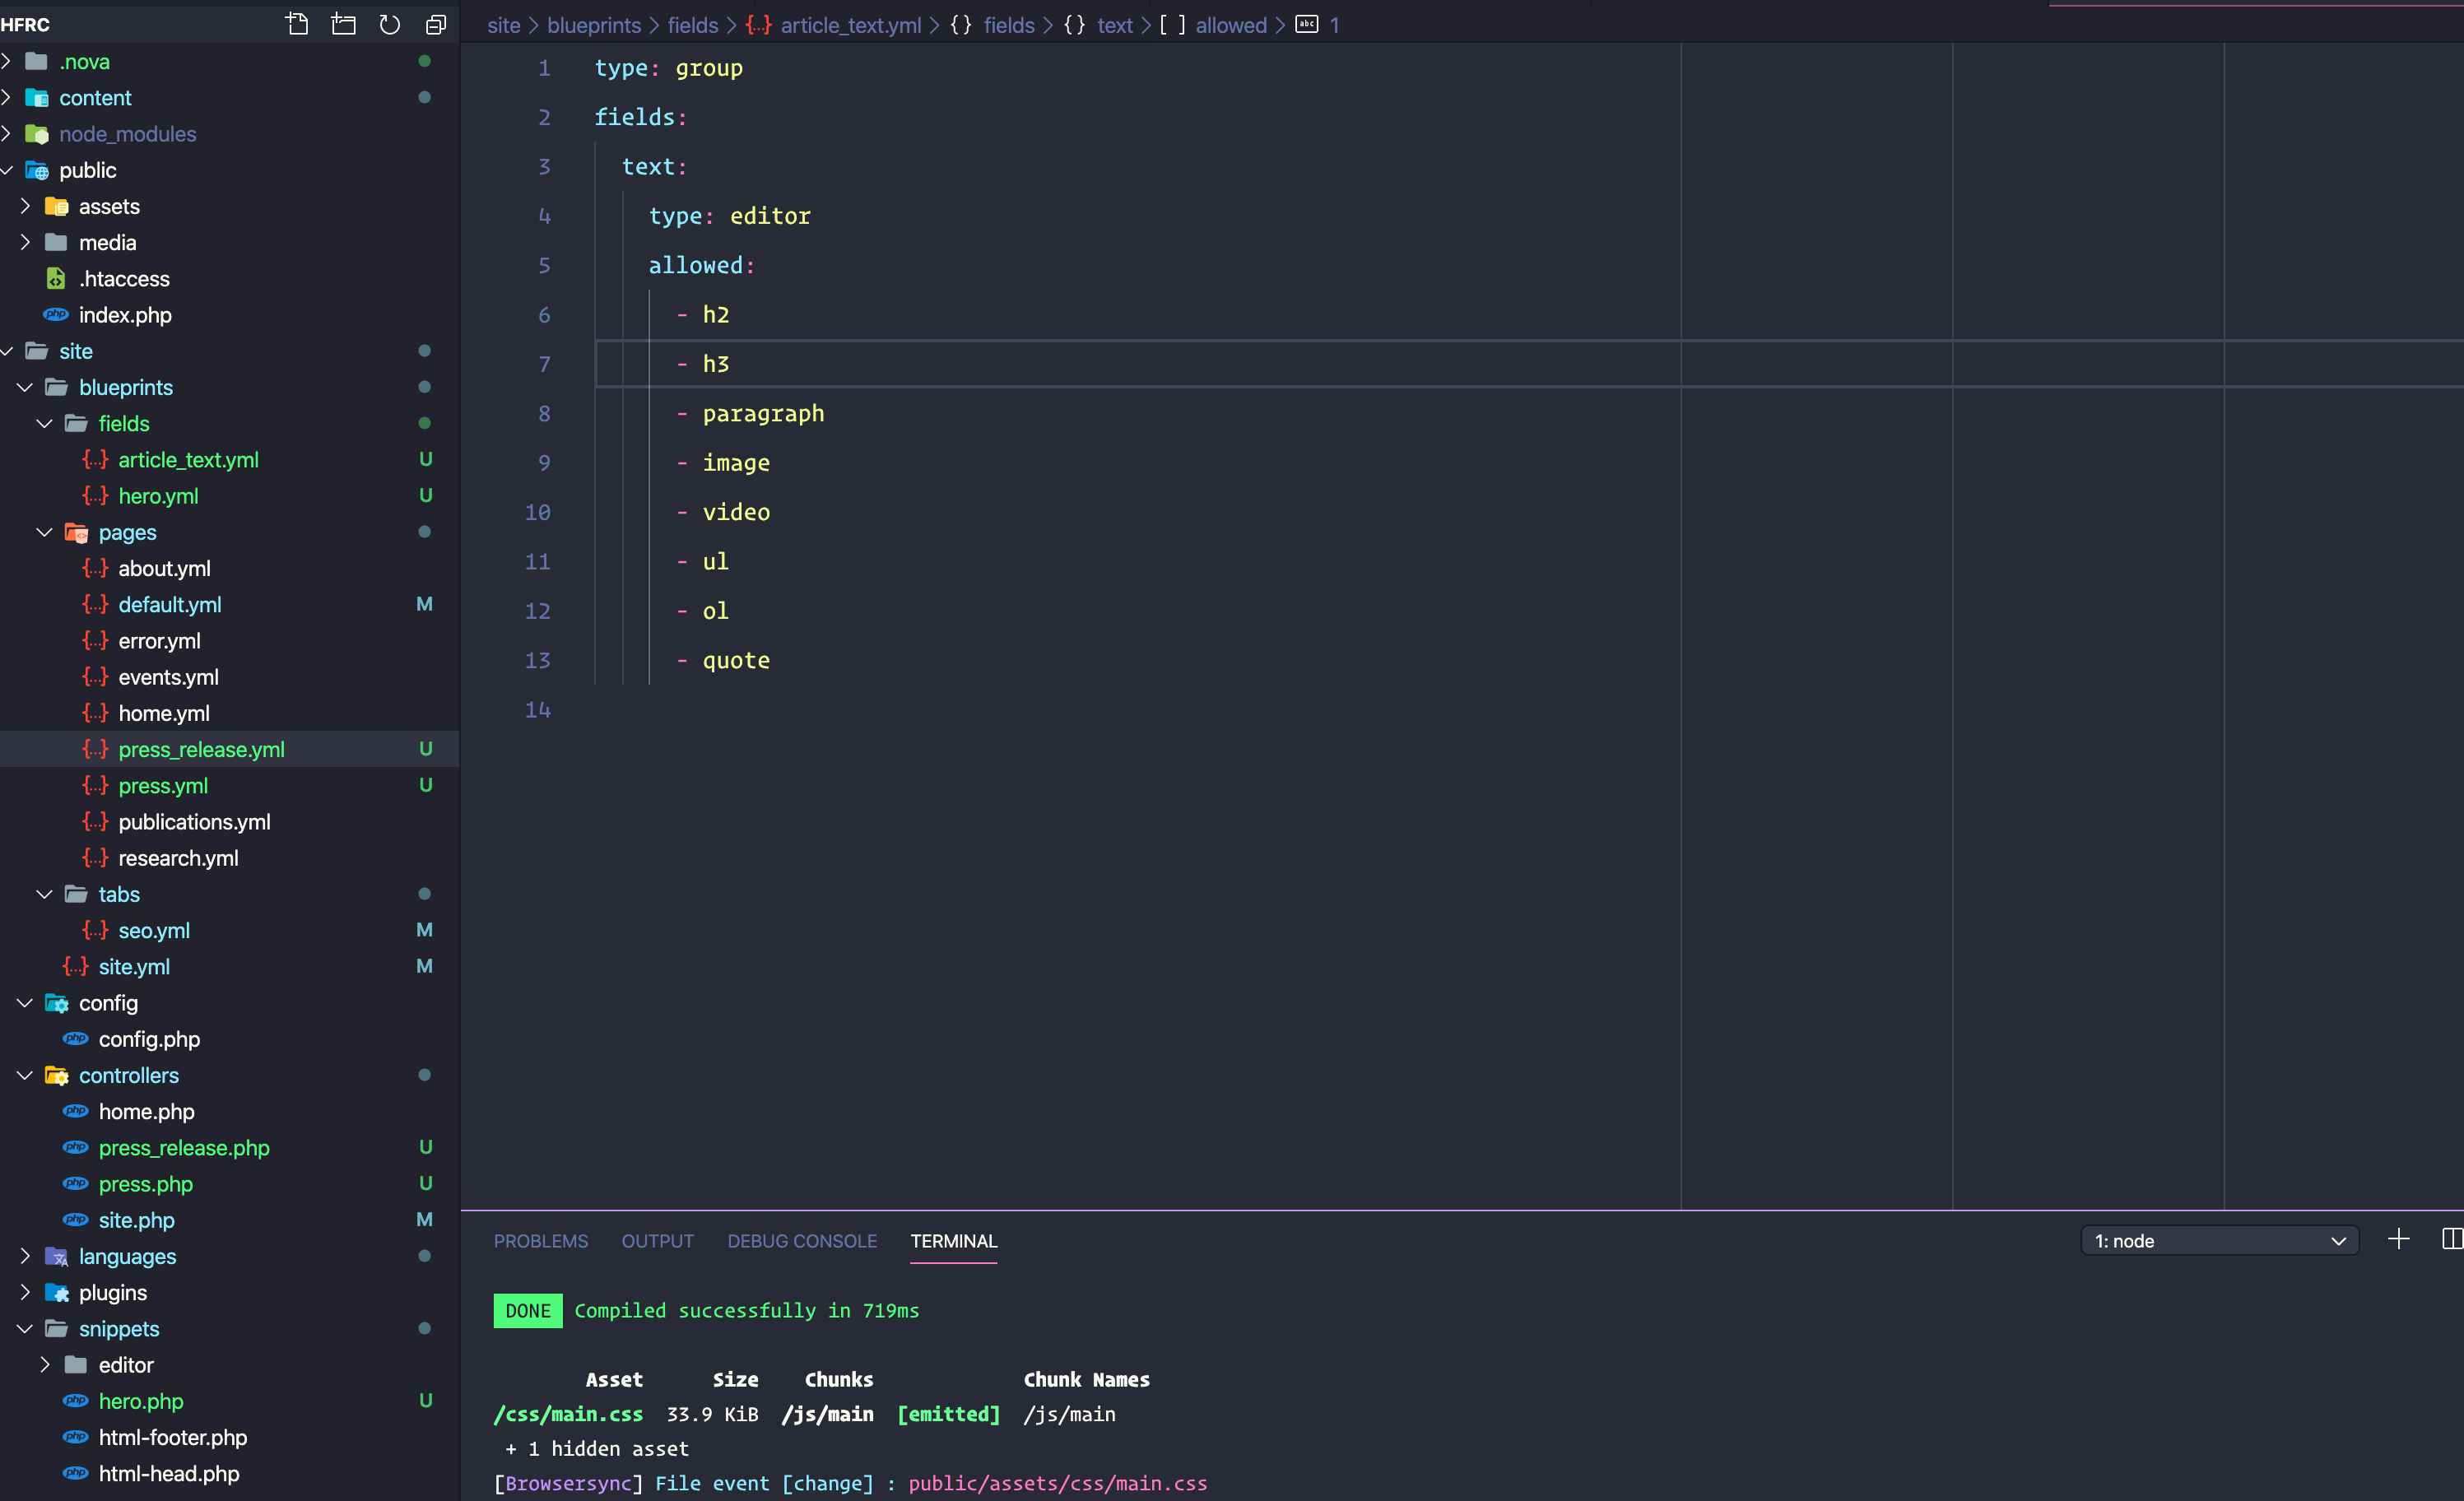Expand the node_modules folder
Image resolution: width=2464 pixels, height=1501 pixels.
tap(127, 134)
